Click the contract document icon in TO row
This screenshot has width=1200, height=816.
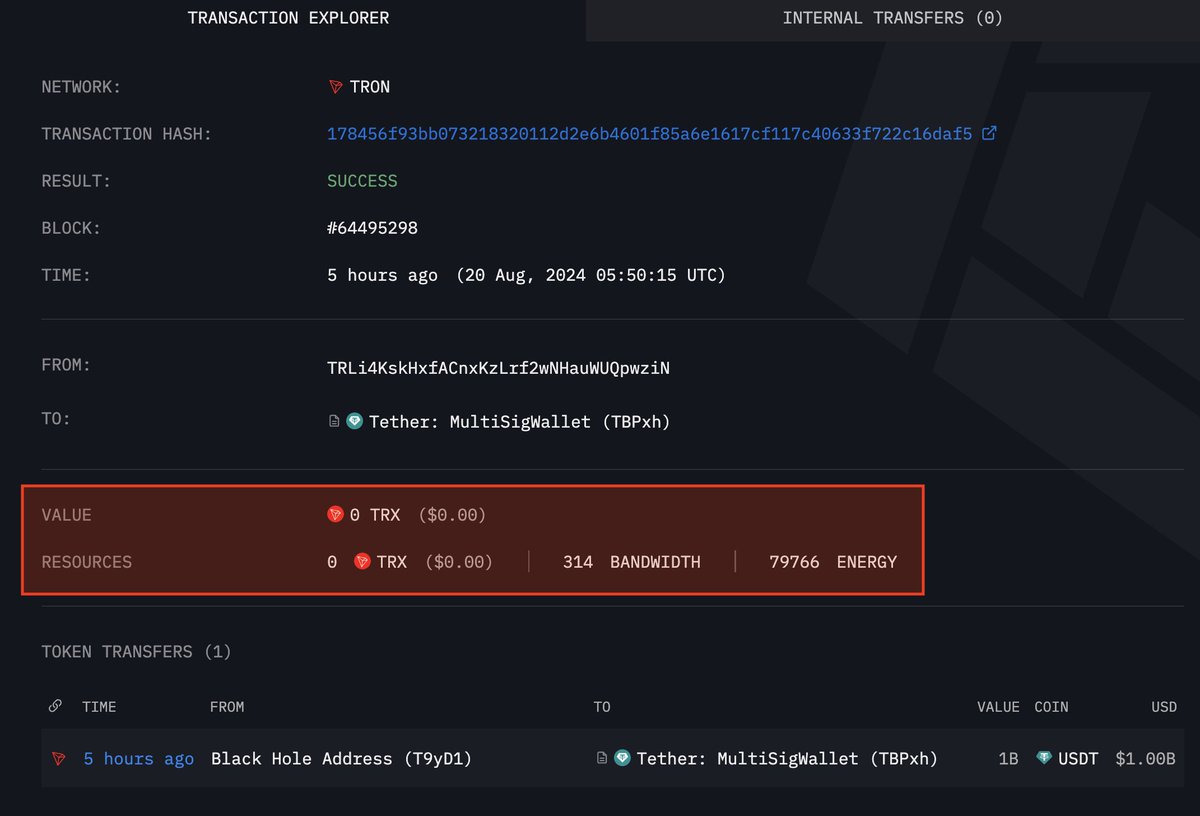click(334, 422)
